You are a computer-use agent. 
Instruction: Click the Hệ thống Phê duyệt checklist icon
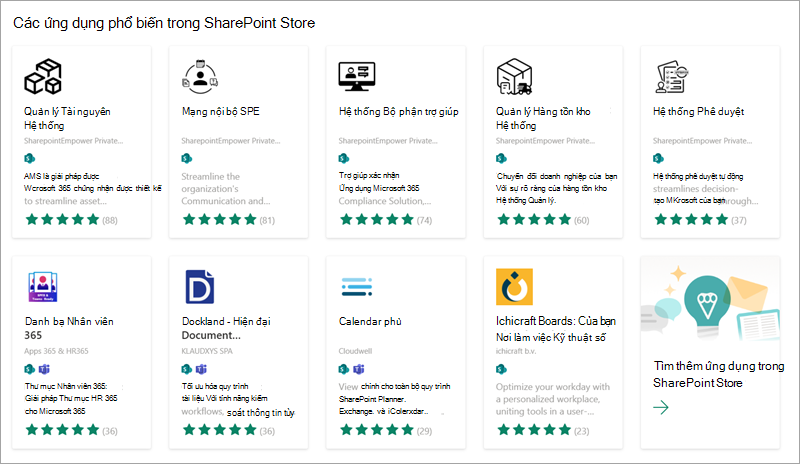[x=672, y=77]
